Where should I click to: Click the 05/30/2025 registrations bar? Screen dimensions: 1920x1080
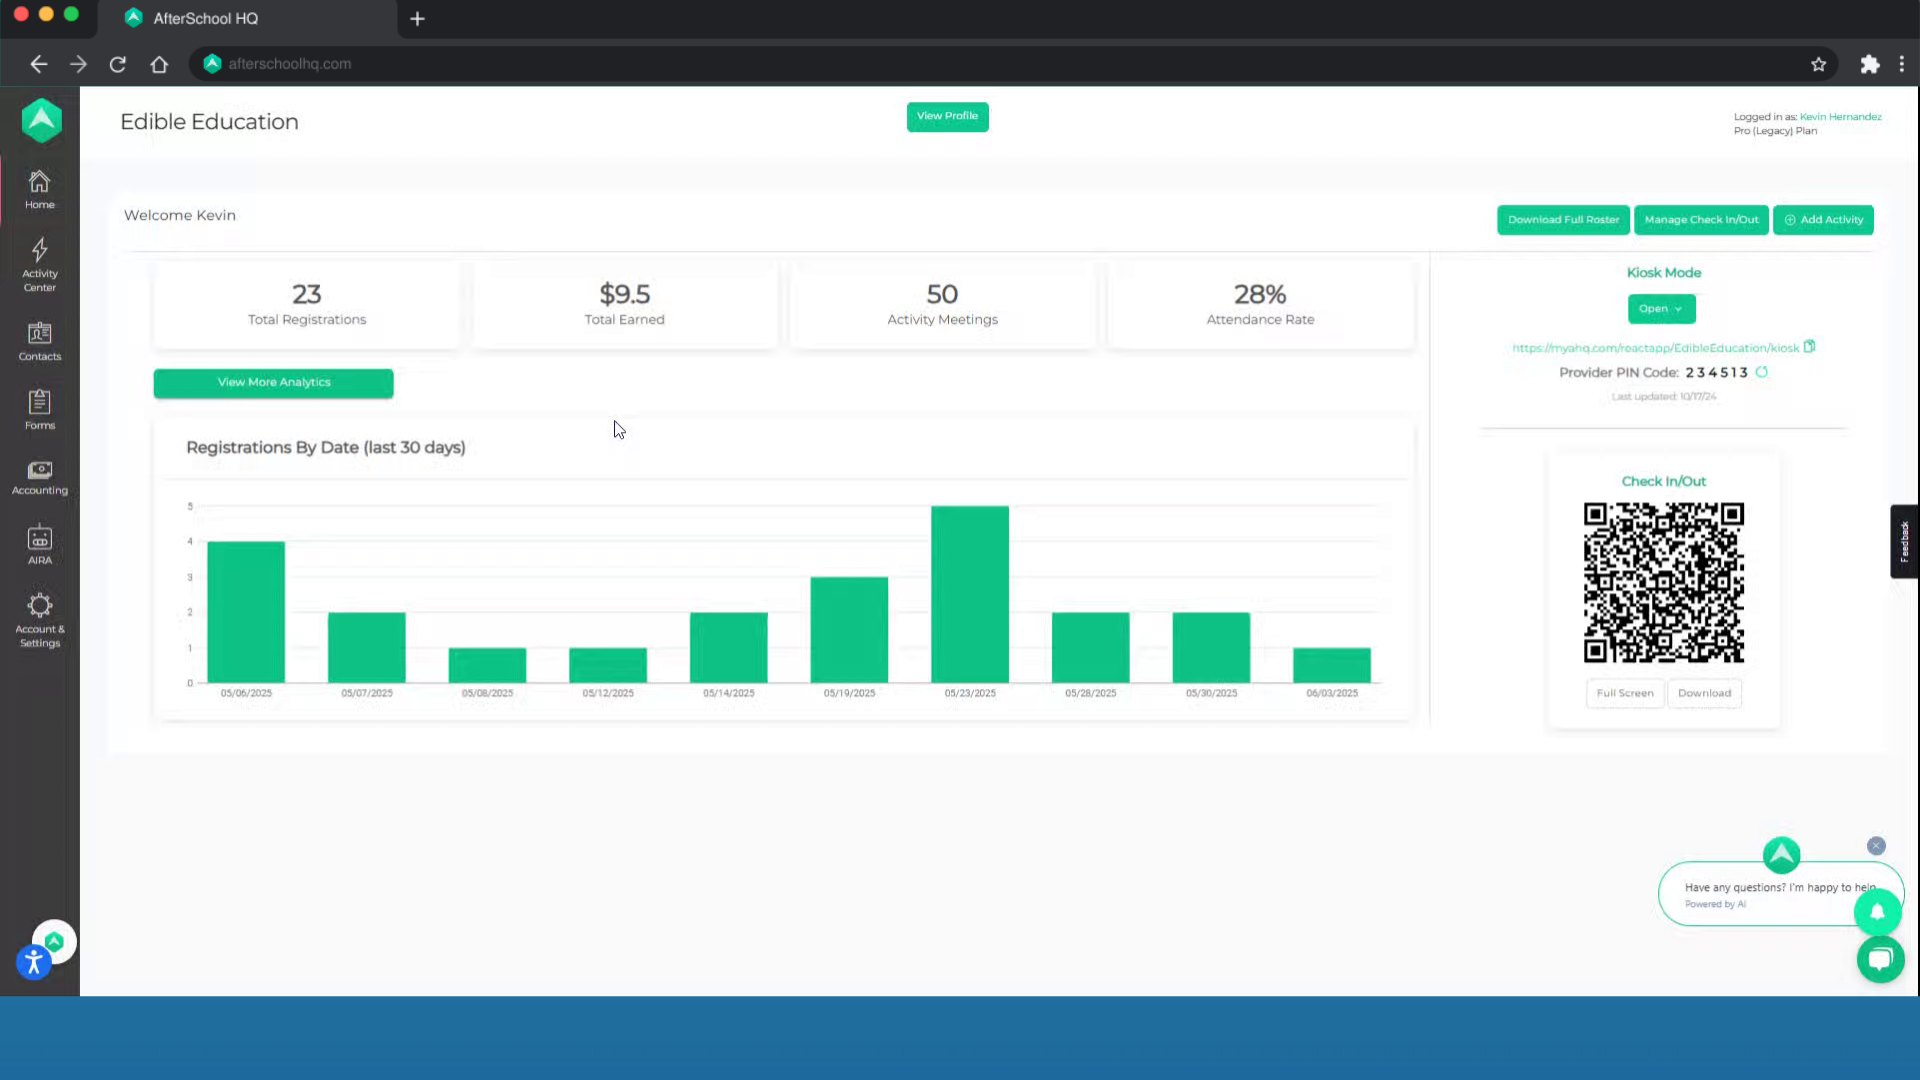(x=1211, y=648)
